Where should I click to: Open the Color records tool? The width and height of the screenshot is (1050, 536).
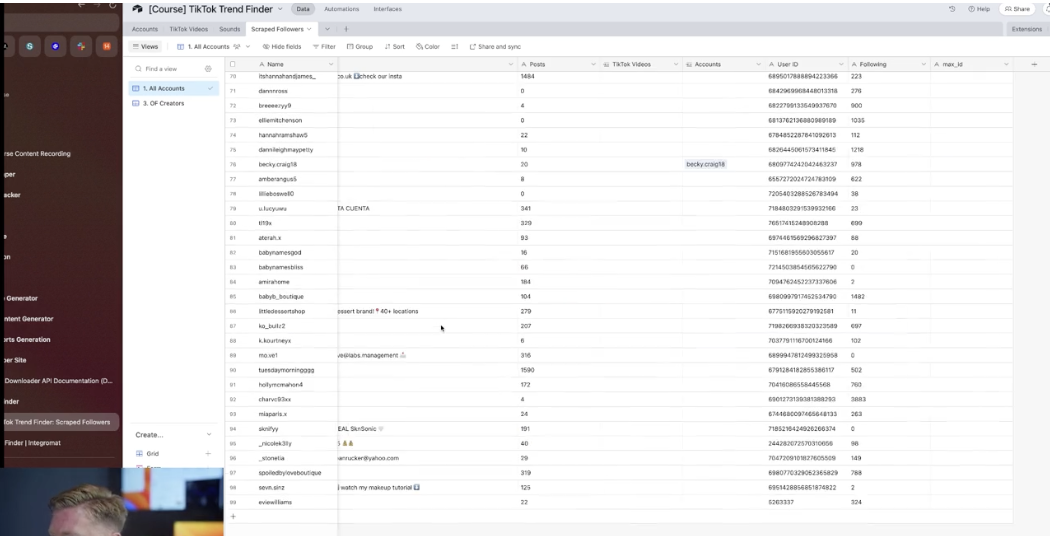coord(428,47)
